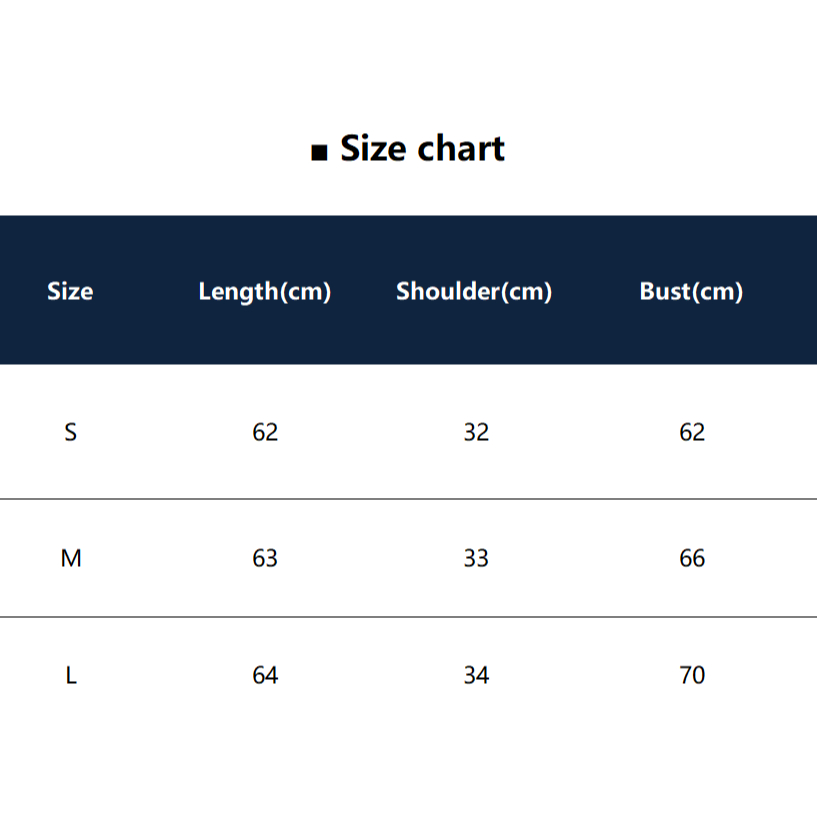Click length value 64 for size L

(x=265, y=675)
